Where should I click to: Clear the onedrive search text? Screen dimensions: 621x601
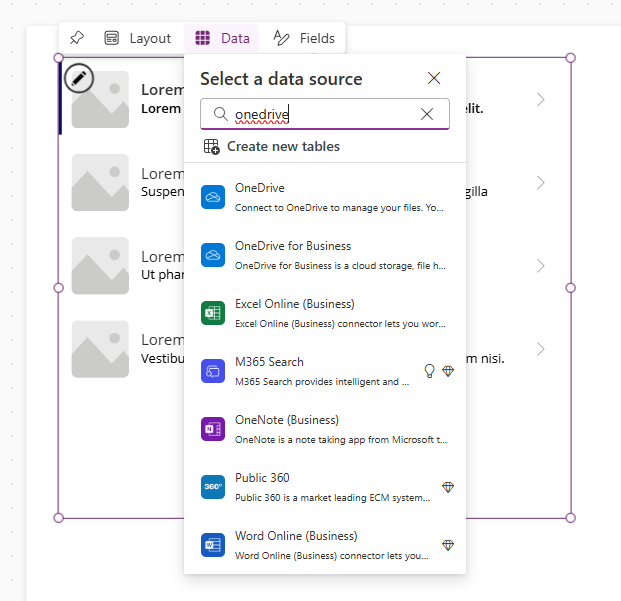point(427,114)
